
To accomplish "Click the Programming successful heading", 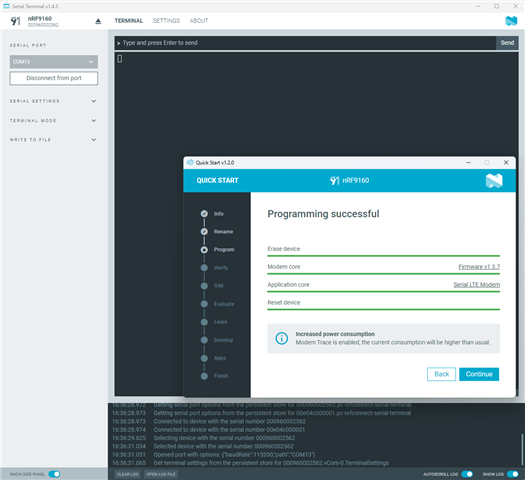I will pyautogui.click(x=323, y=214).
